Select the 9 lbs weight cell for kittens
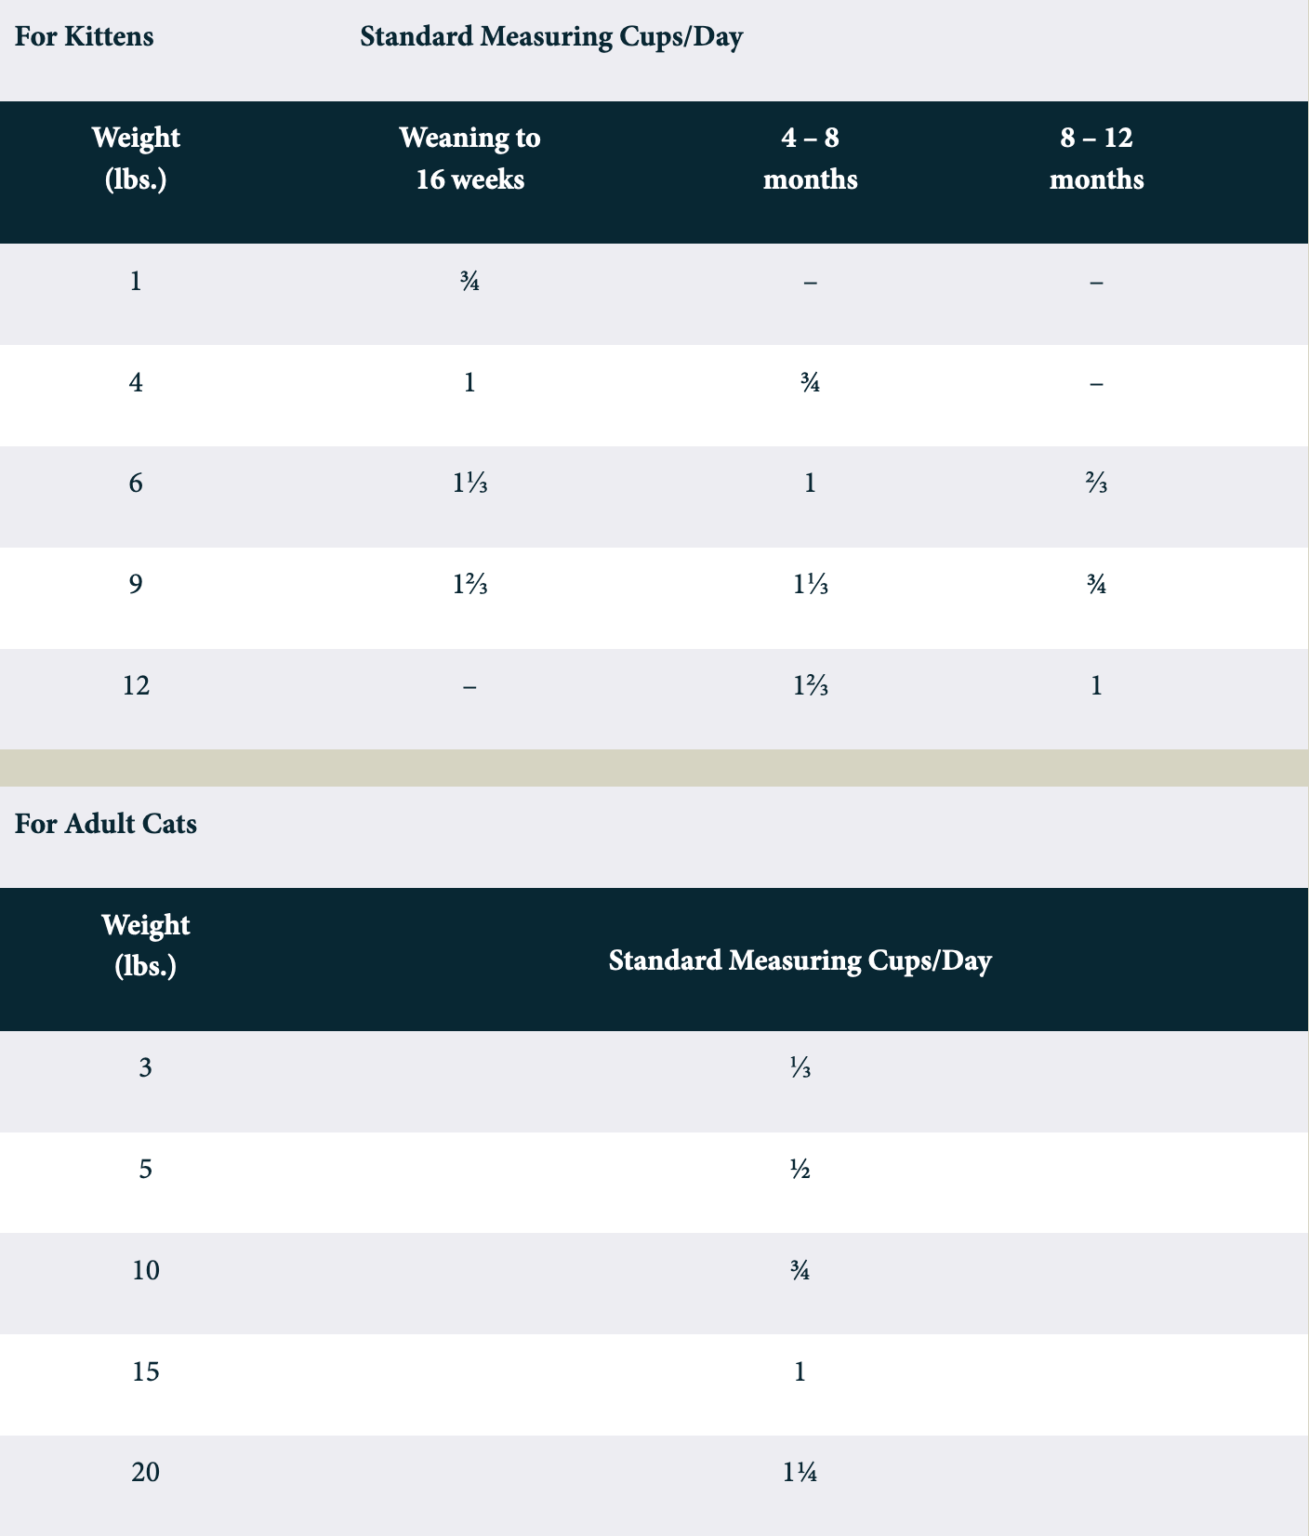The image size is (1309, 1536). point(136,584)
